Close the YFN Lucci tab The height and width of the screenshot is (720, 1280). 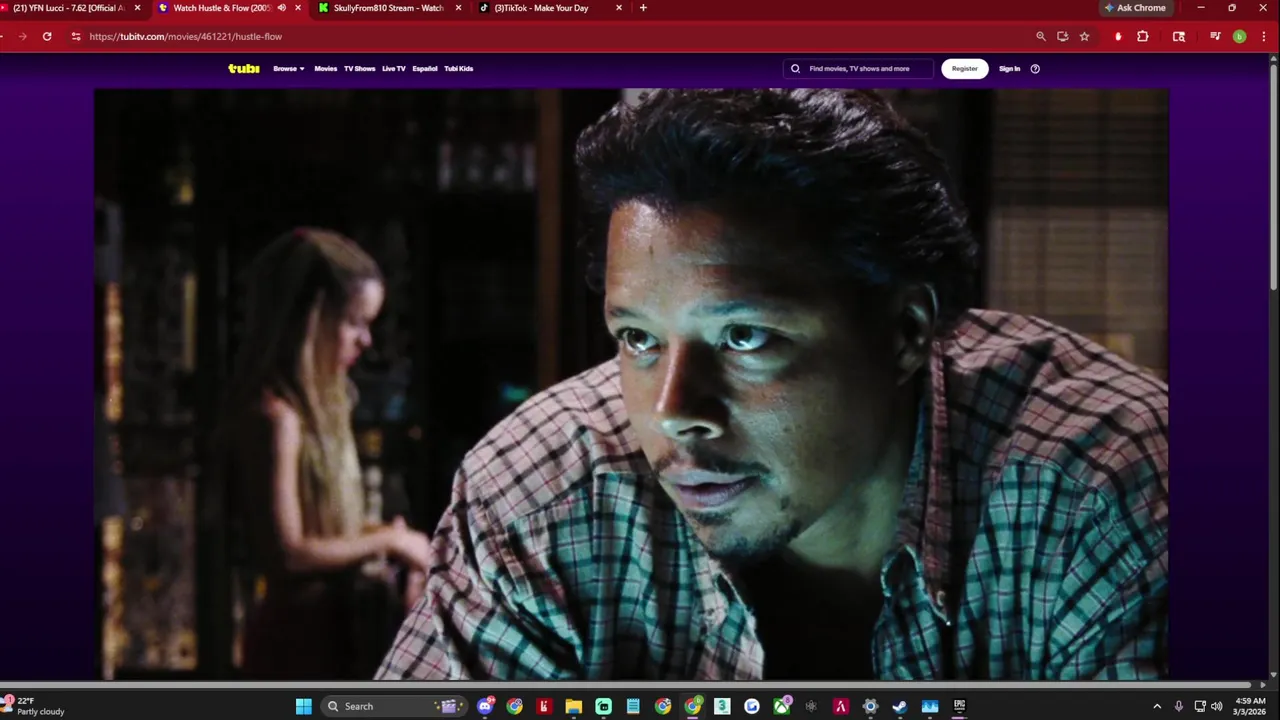pos(138,8)
